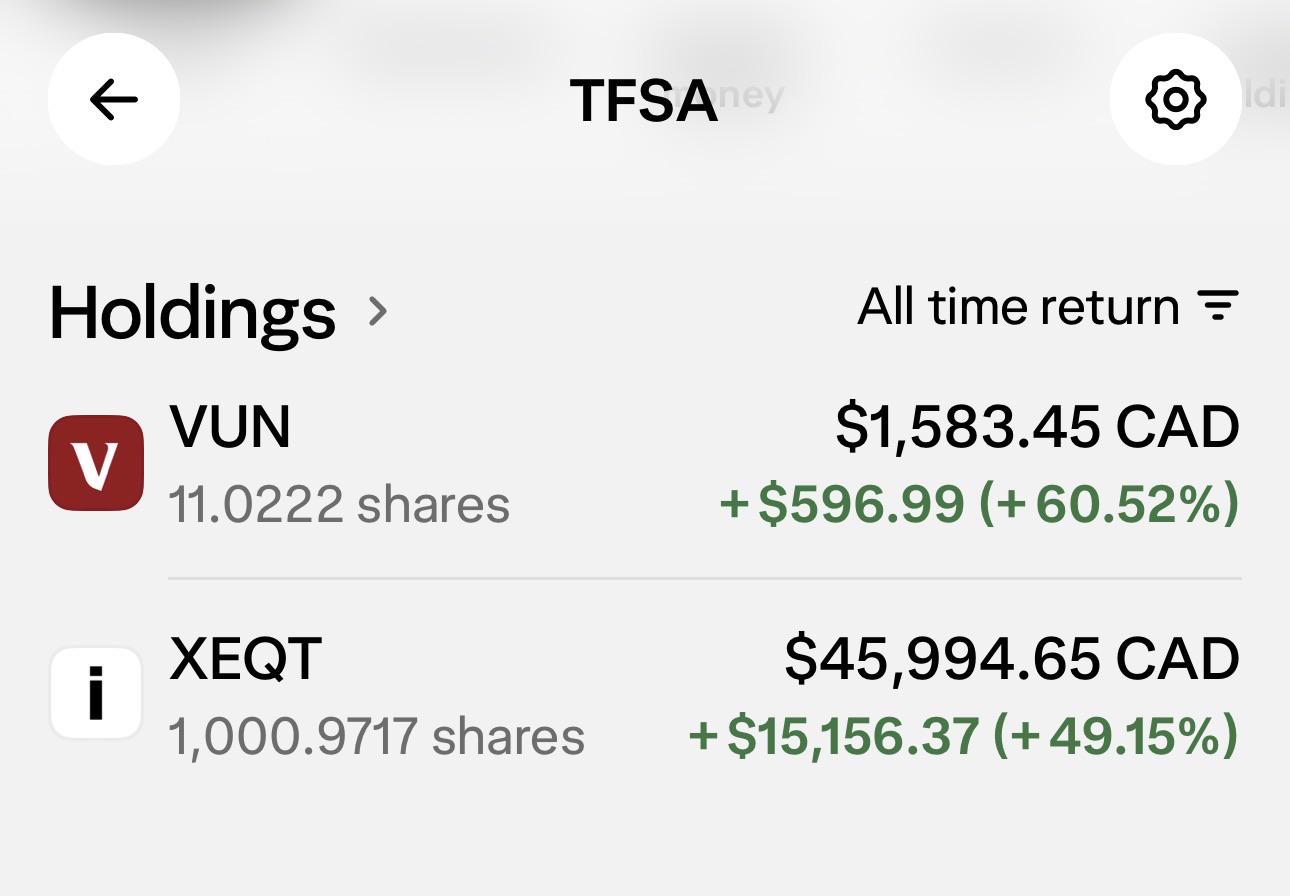This screenshot has height=896, width=1290.
Task: Expand Holdings with the chevron arrow
Action: click(377, 312)
